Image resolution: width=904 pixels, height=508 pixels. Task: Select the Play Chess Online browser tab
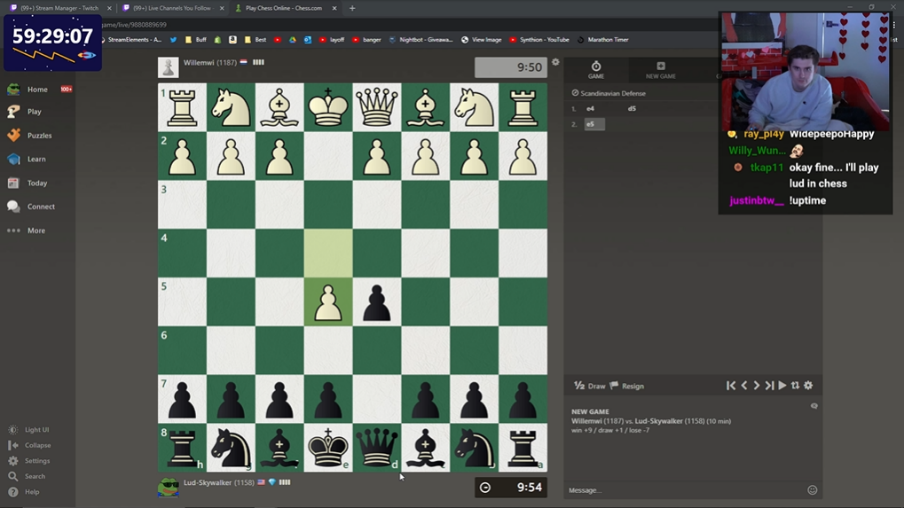click(282, 8)
